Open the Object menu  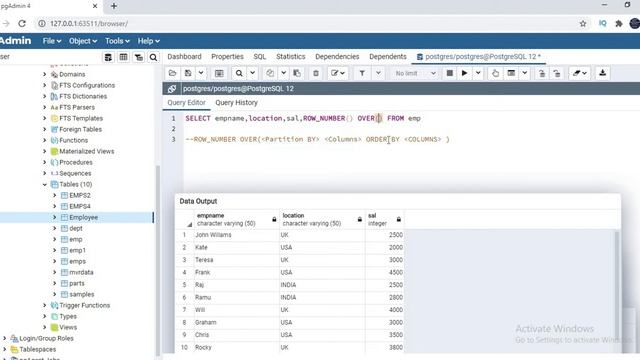[x=83, y=41]
